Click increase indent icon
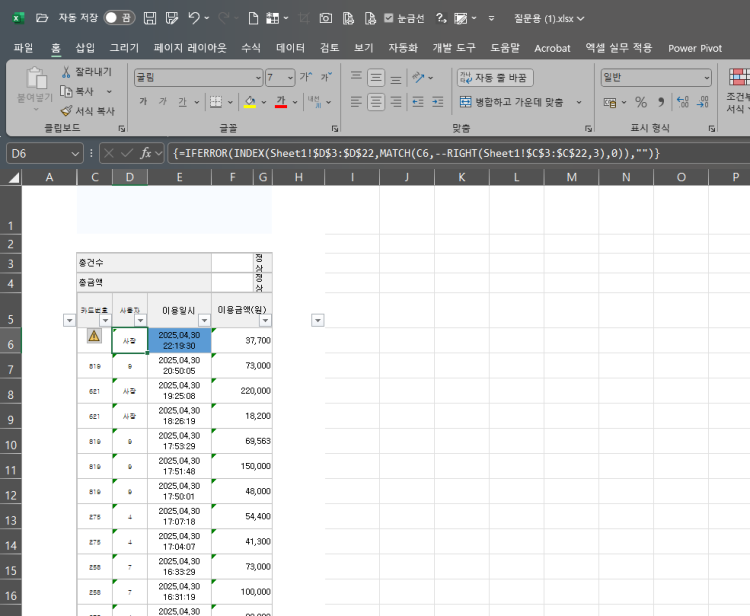 438,101
